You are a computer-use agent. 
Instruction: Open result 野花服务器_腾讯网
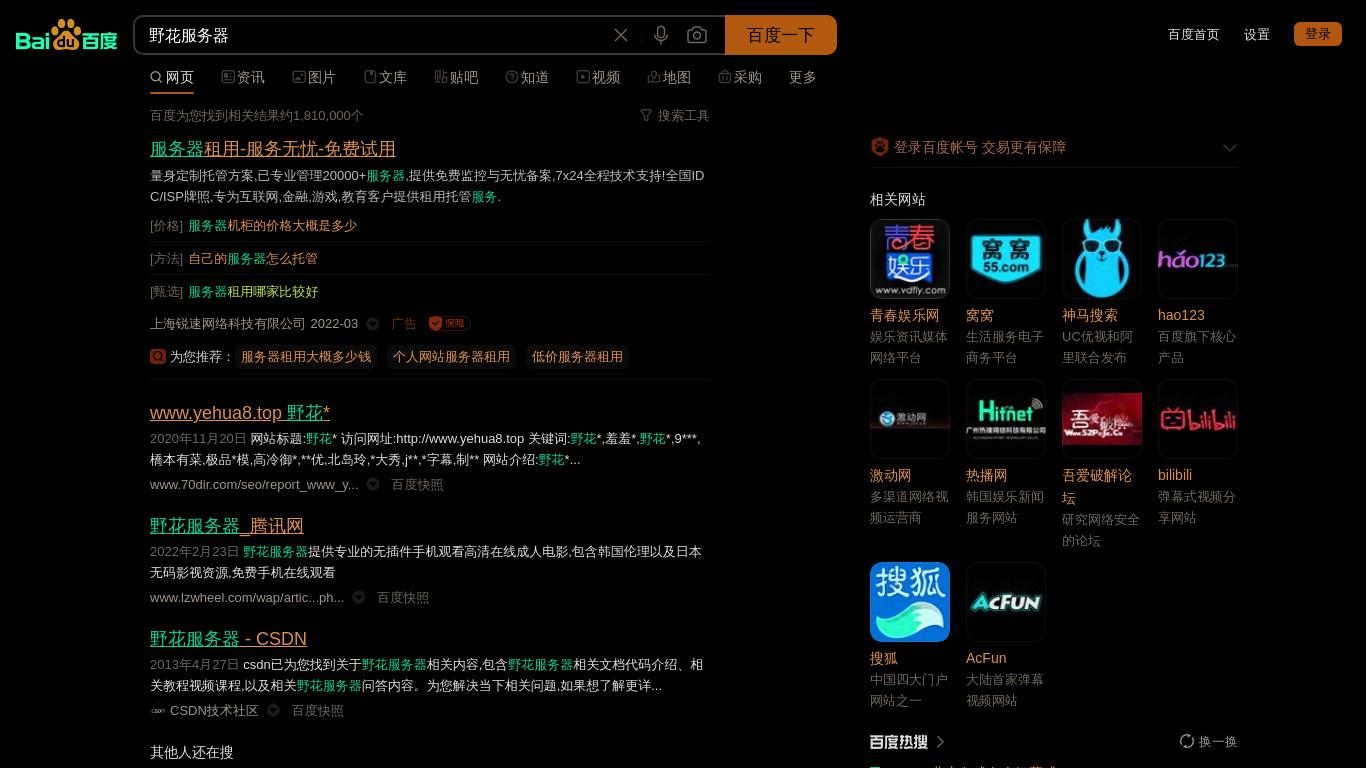227,526
